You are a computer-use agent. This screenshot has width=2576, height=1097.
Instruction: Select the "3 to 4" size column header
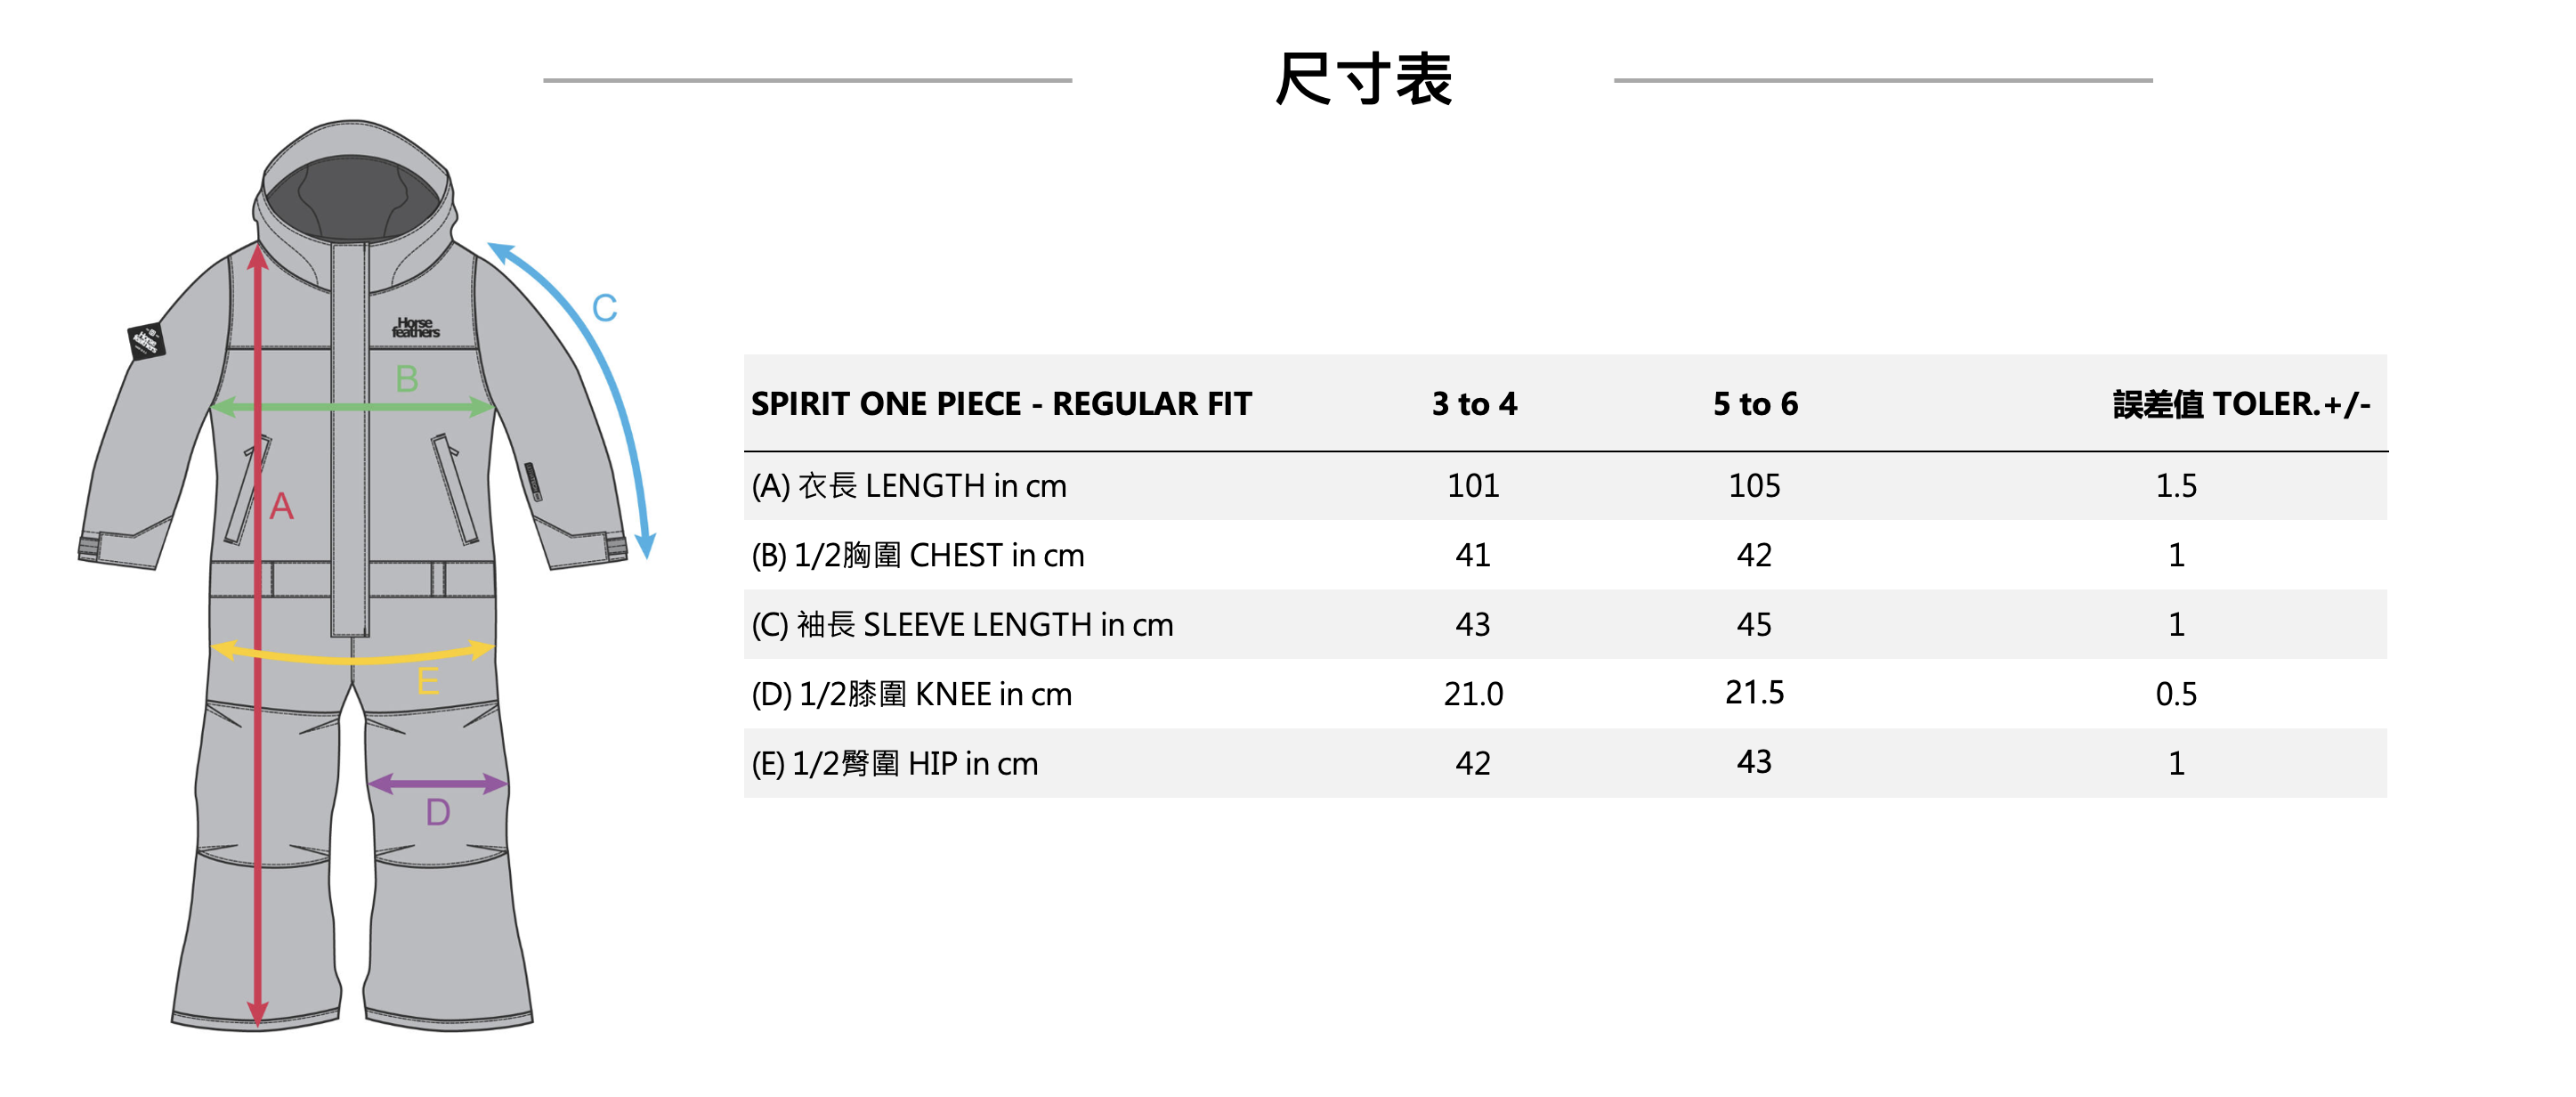click(x=1474, y=404)
